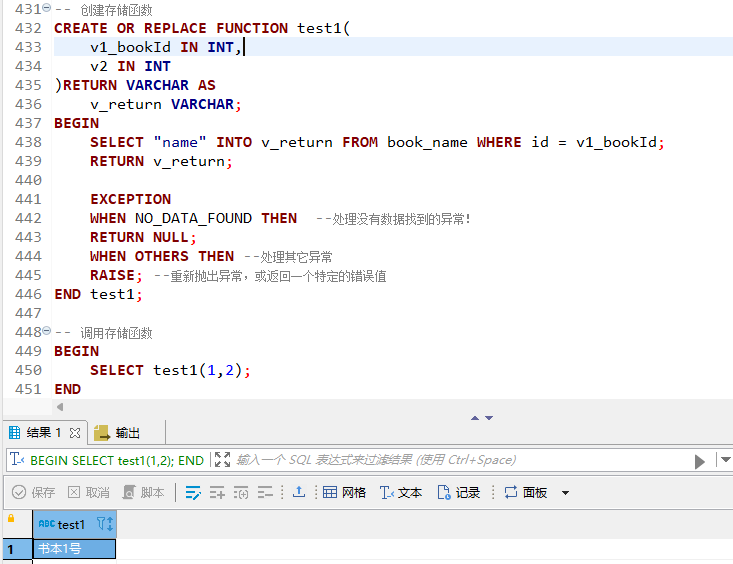Click the expand filter panel icon
Image resolution: width=733 pixels, height=564 pixels.
222,460
